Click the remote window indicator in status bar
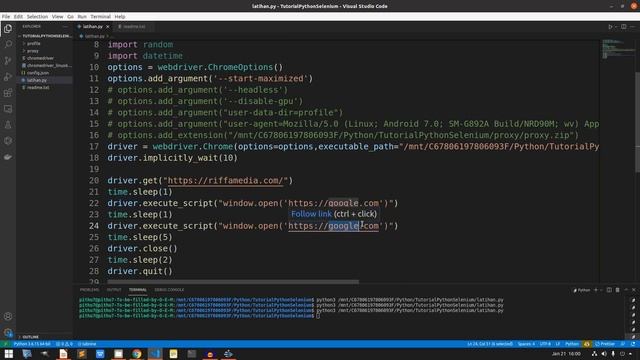 tap(5, 344)
